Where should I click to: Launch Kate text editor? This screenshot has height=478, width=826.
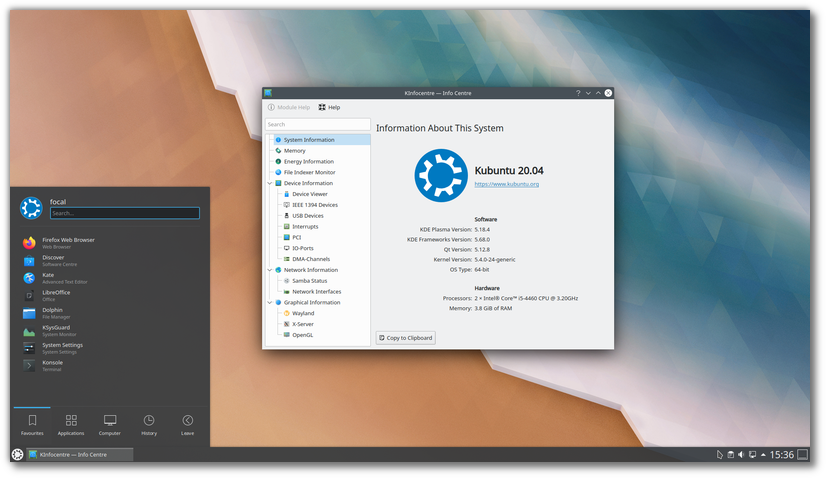[110, 278]
